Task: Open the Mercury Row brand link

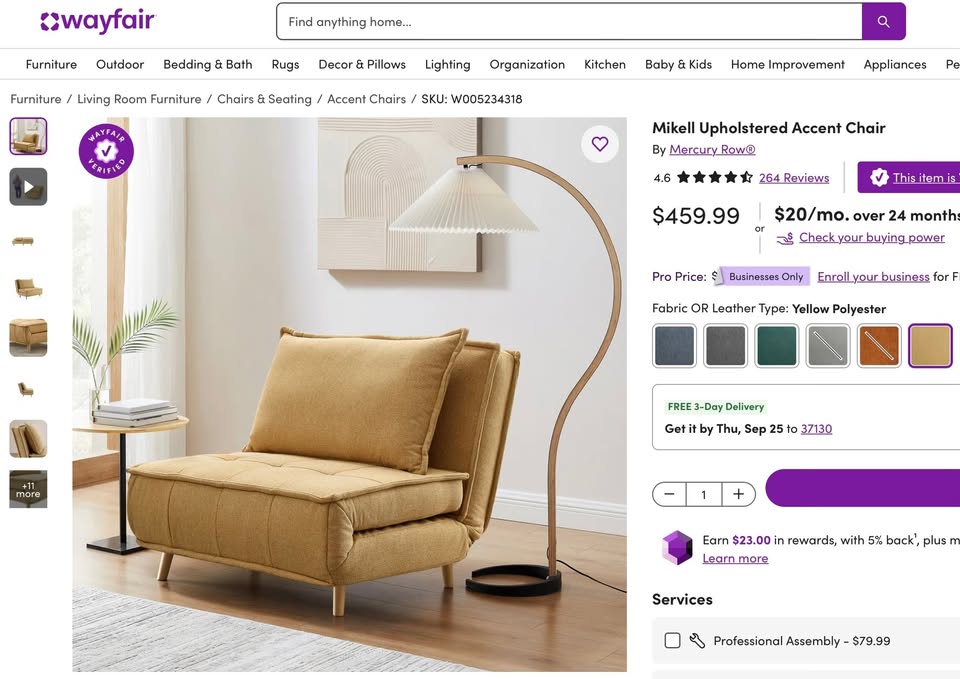Action: coord(712,149)
